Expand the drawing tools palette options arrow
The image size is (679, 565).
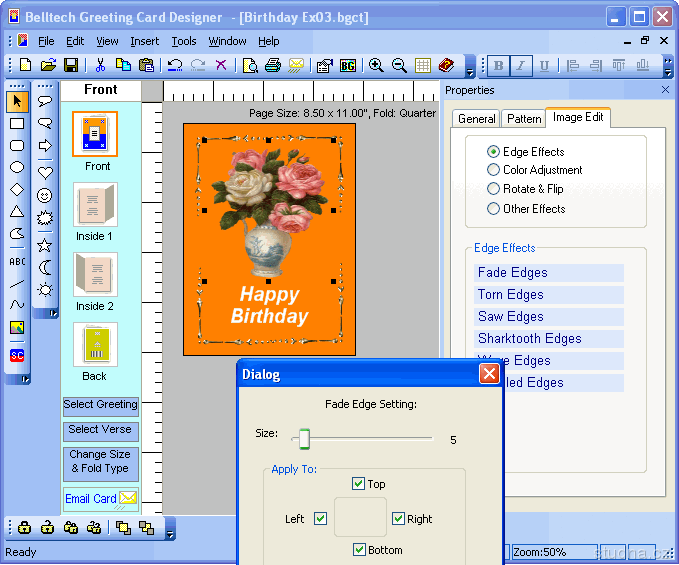click(x=25, y=379)
